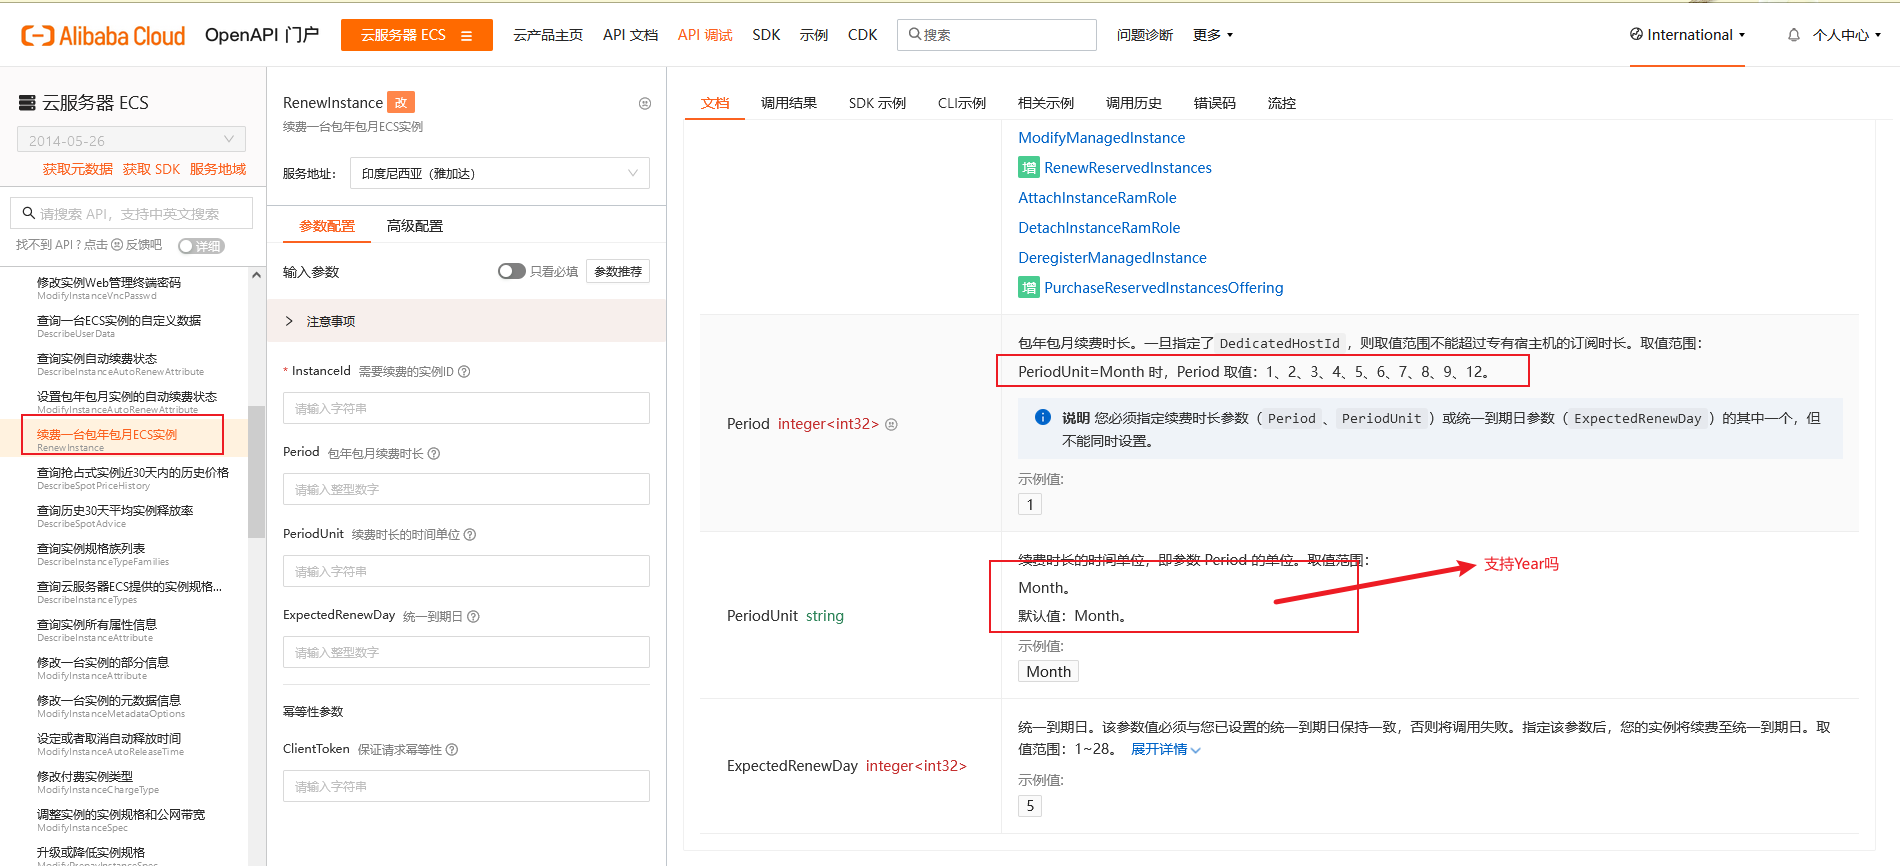Click the ECS server stack icon
The width and height of the screenshot is (1900, 866).
[x=28, y=103]
